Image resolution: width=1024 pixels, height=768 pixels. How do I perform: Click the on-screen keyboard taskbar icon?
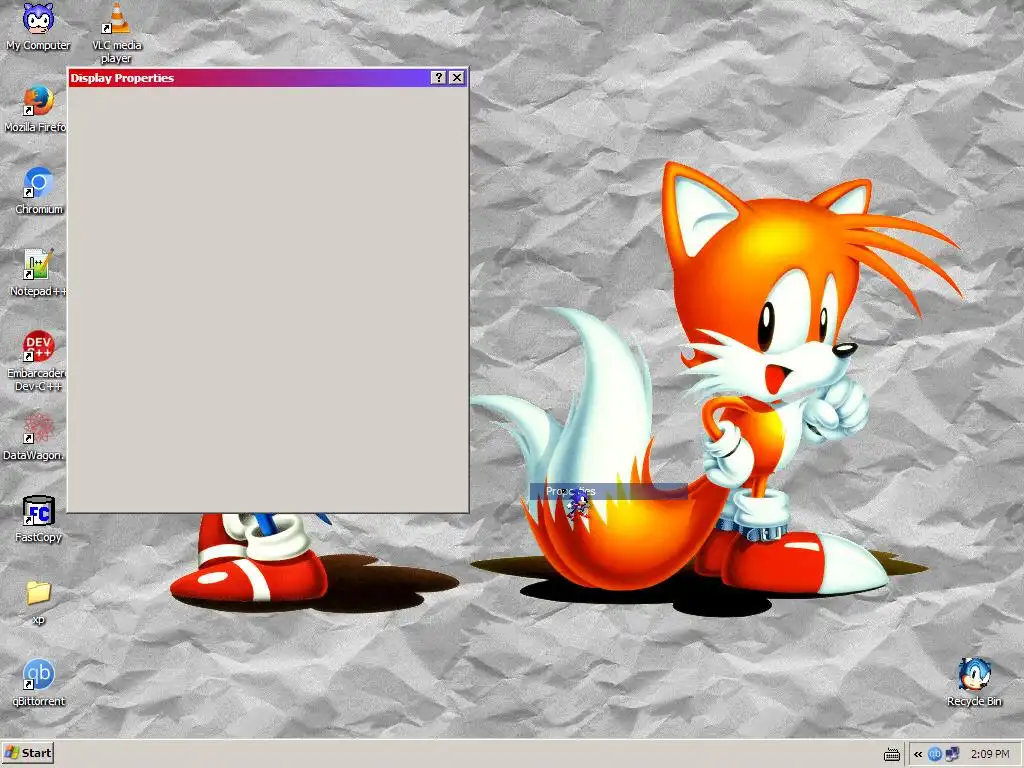tap(891, 754)
